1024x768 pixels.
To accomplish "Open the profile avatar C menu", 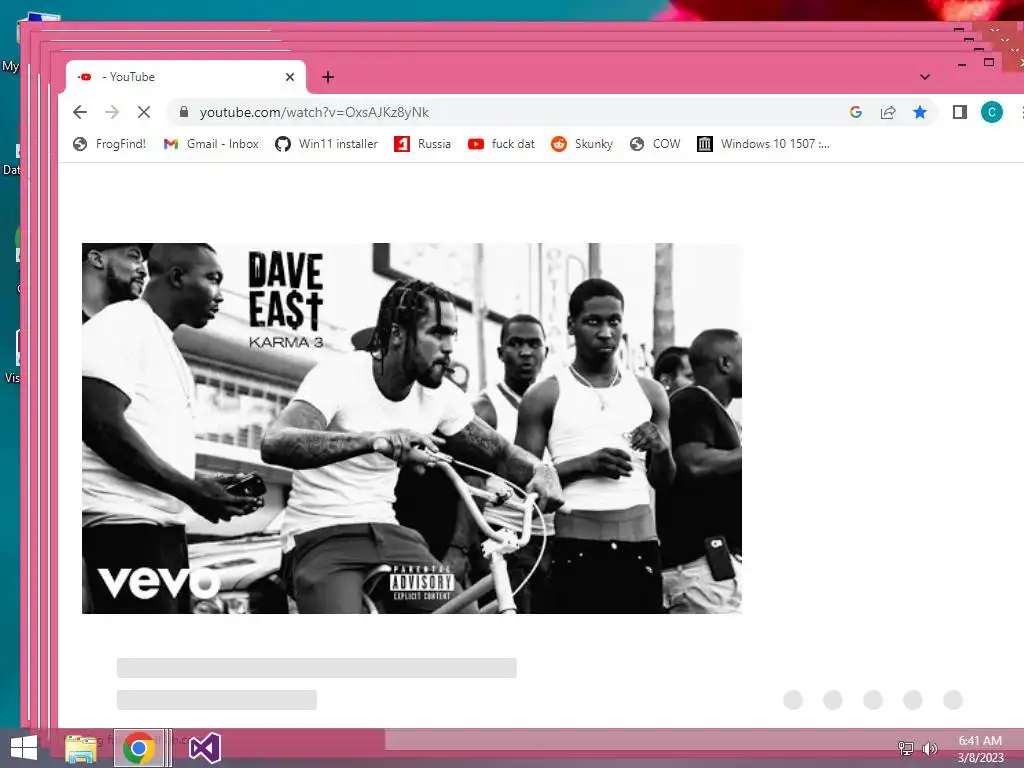I will (x=991, y=112).
